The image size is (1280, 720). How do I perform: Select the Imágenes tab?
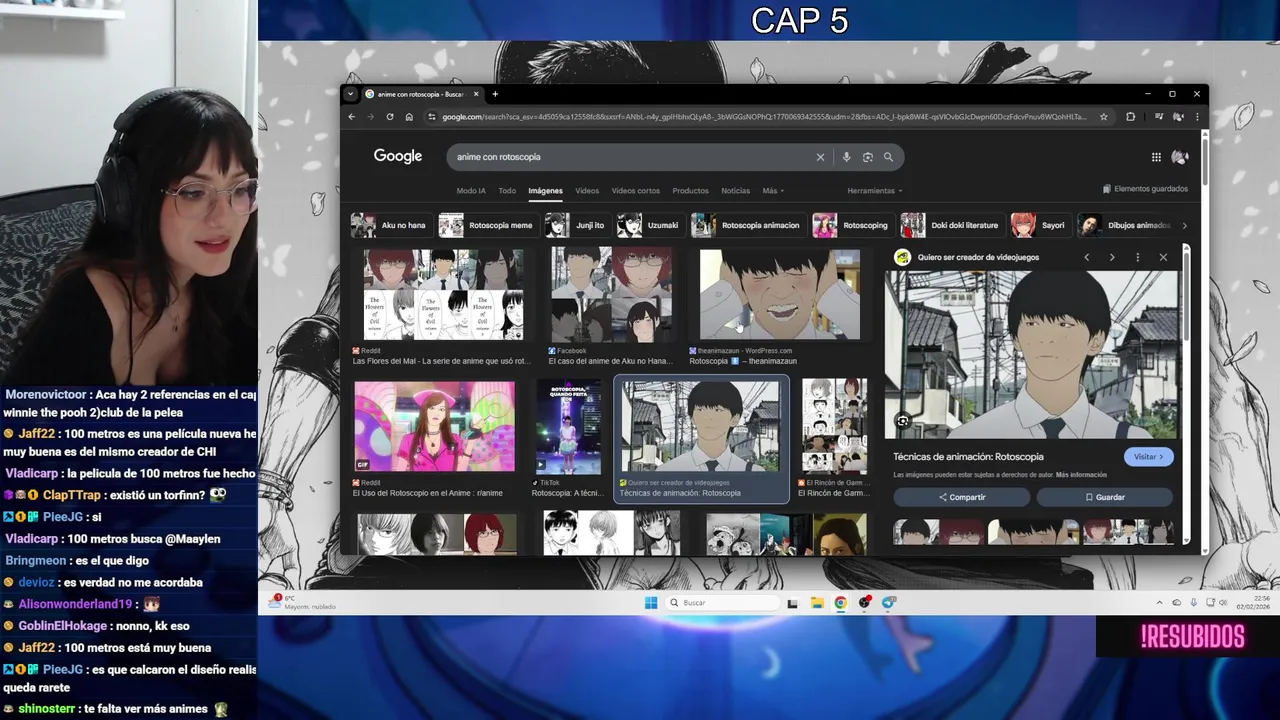[545, 191]
